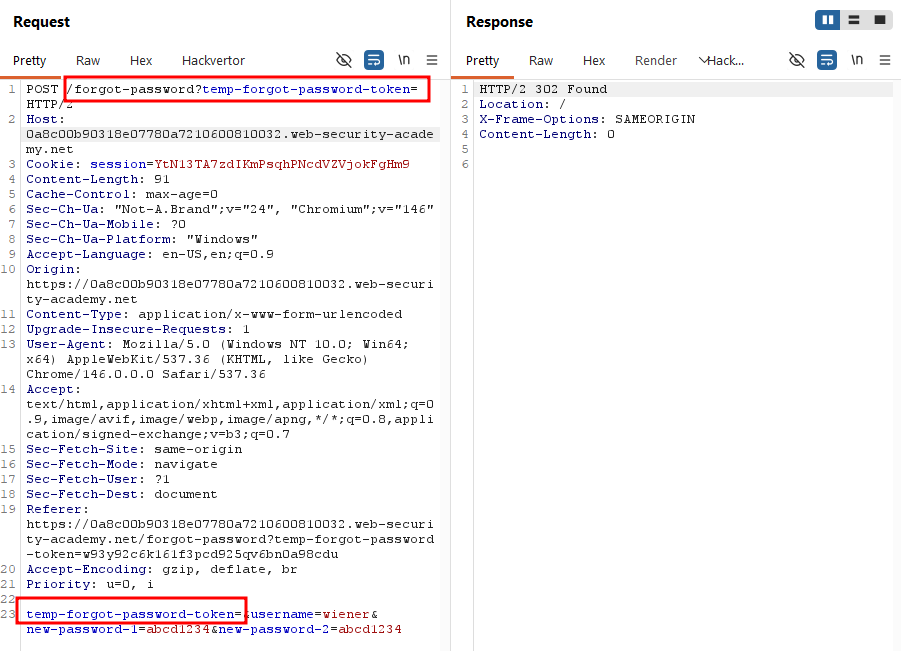Show non-printable characters \n in Request
The image size is (901, 651).
pos(404,60)
